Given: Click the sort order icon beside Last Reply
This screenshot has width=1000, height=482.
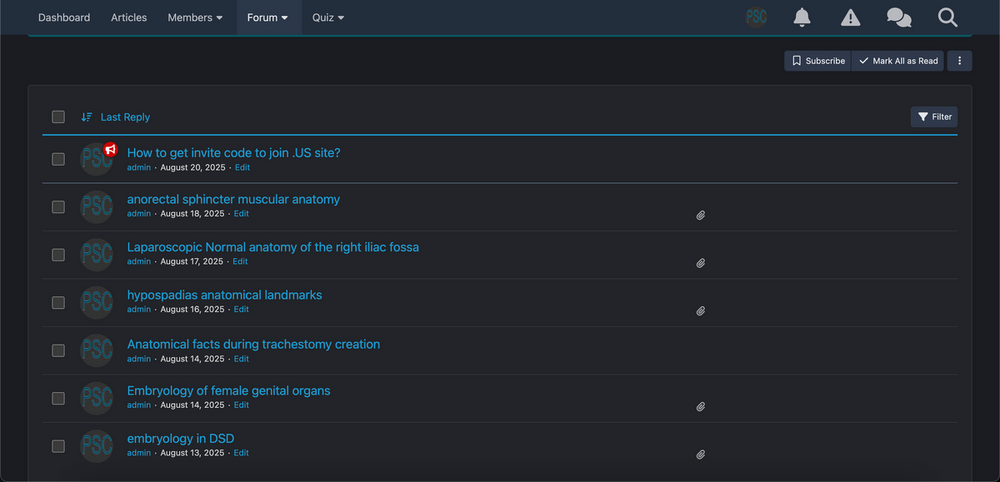Looking at the screenshot, I should (87, 117).
